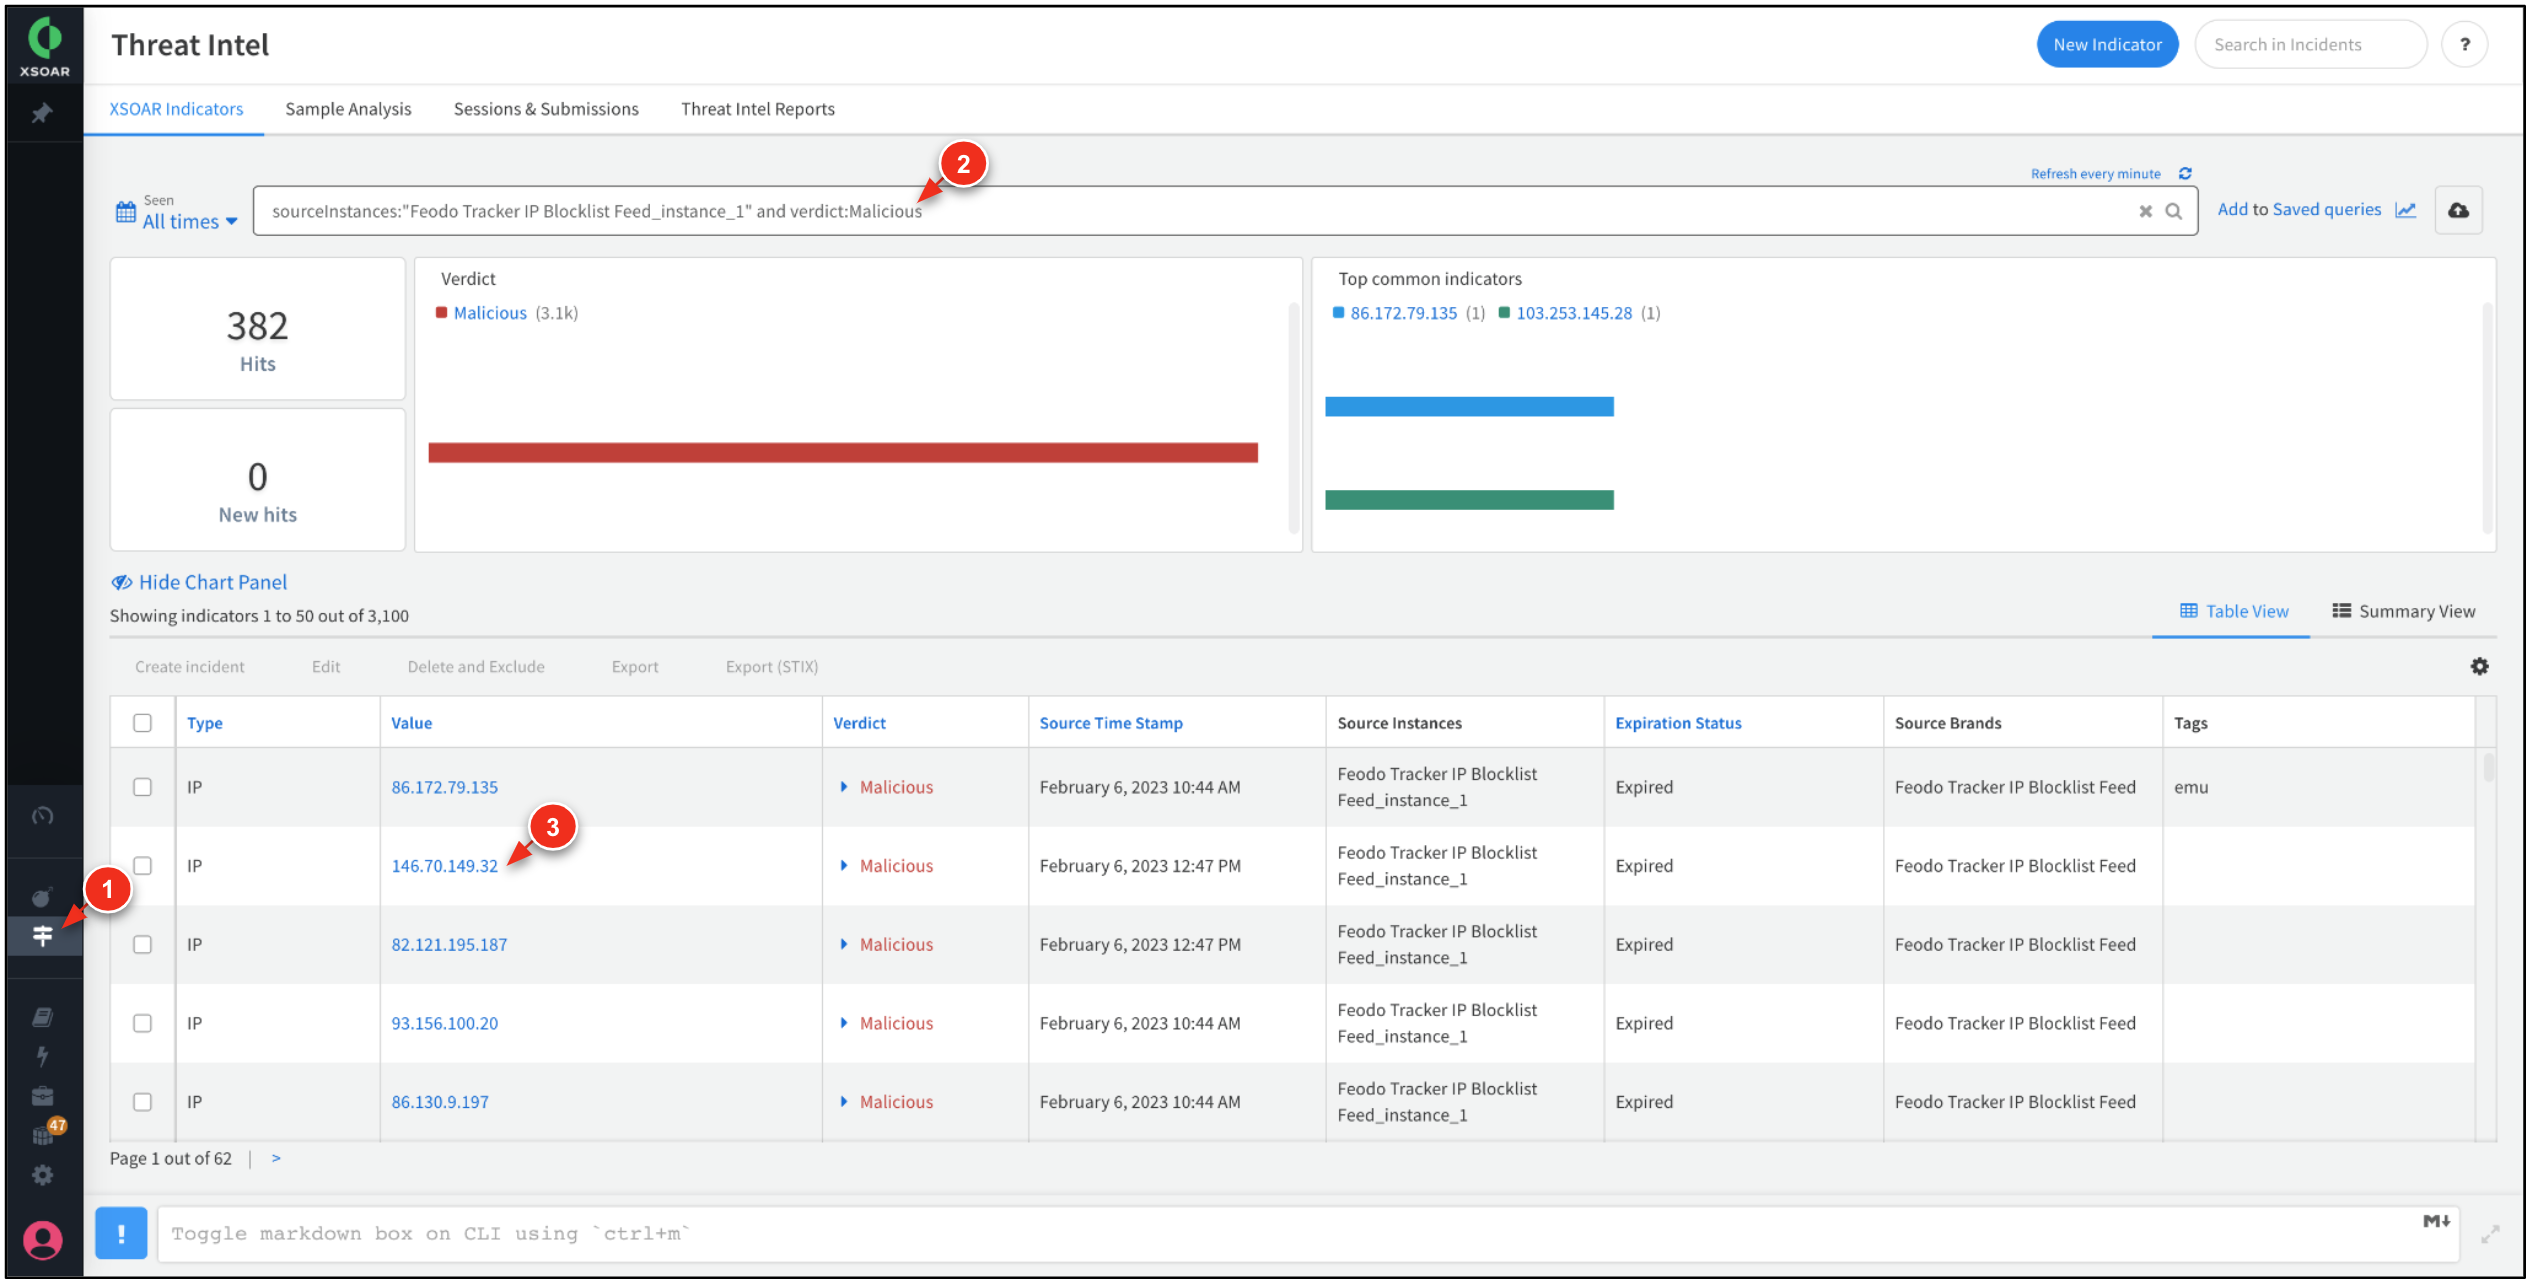Click Add to Saved queries link
This screenshot has width=2530, height=1284.
[2299, 210]
